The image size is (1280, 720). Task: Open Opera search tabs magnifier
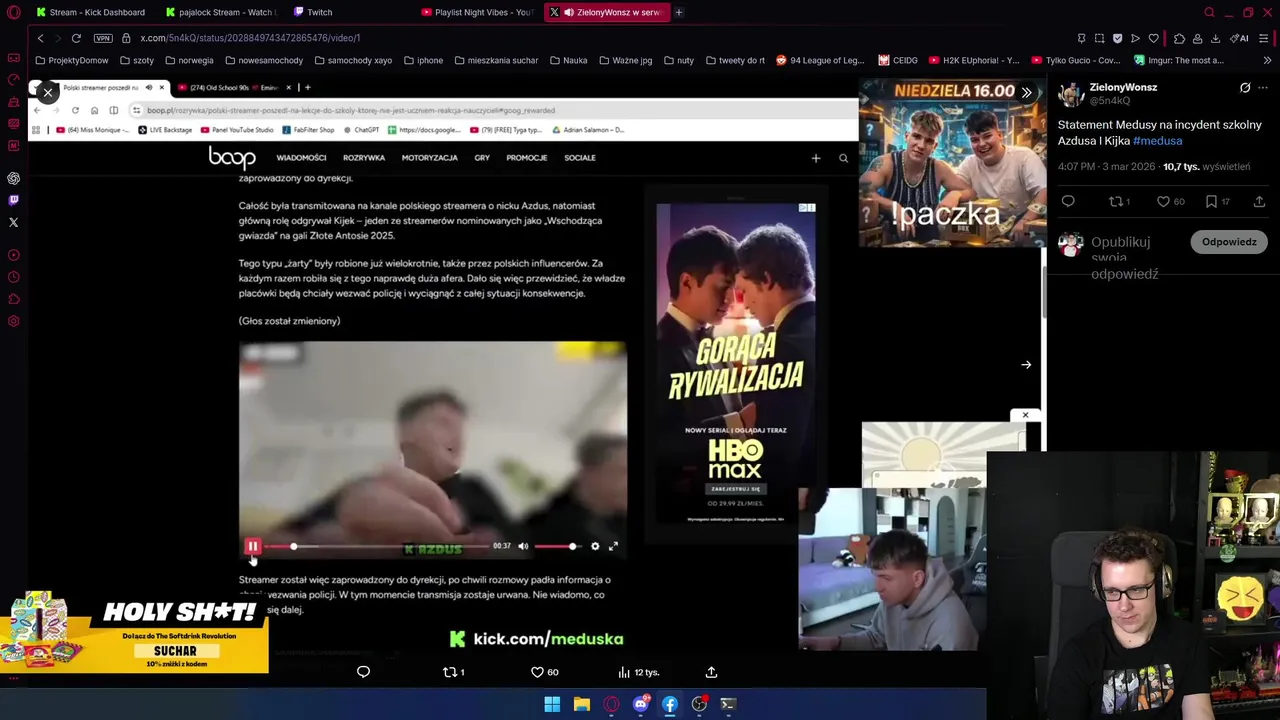1210,12
